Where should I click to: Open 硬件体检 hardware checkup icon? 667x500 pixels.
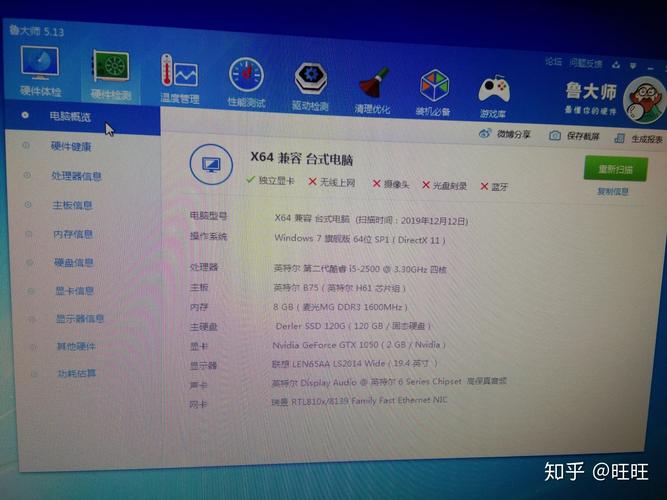pyautogui.click(x=40, y=70)
